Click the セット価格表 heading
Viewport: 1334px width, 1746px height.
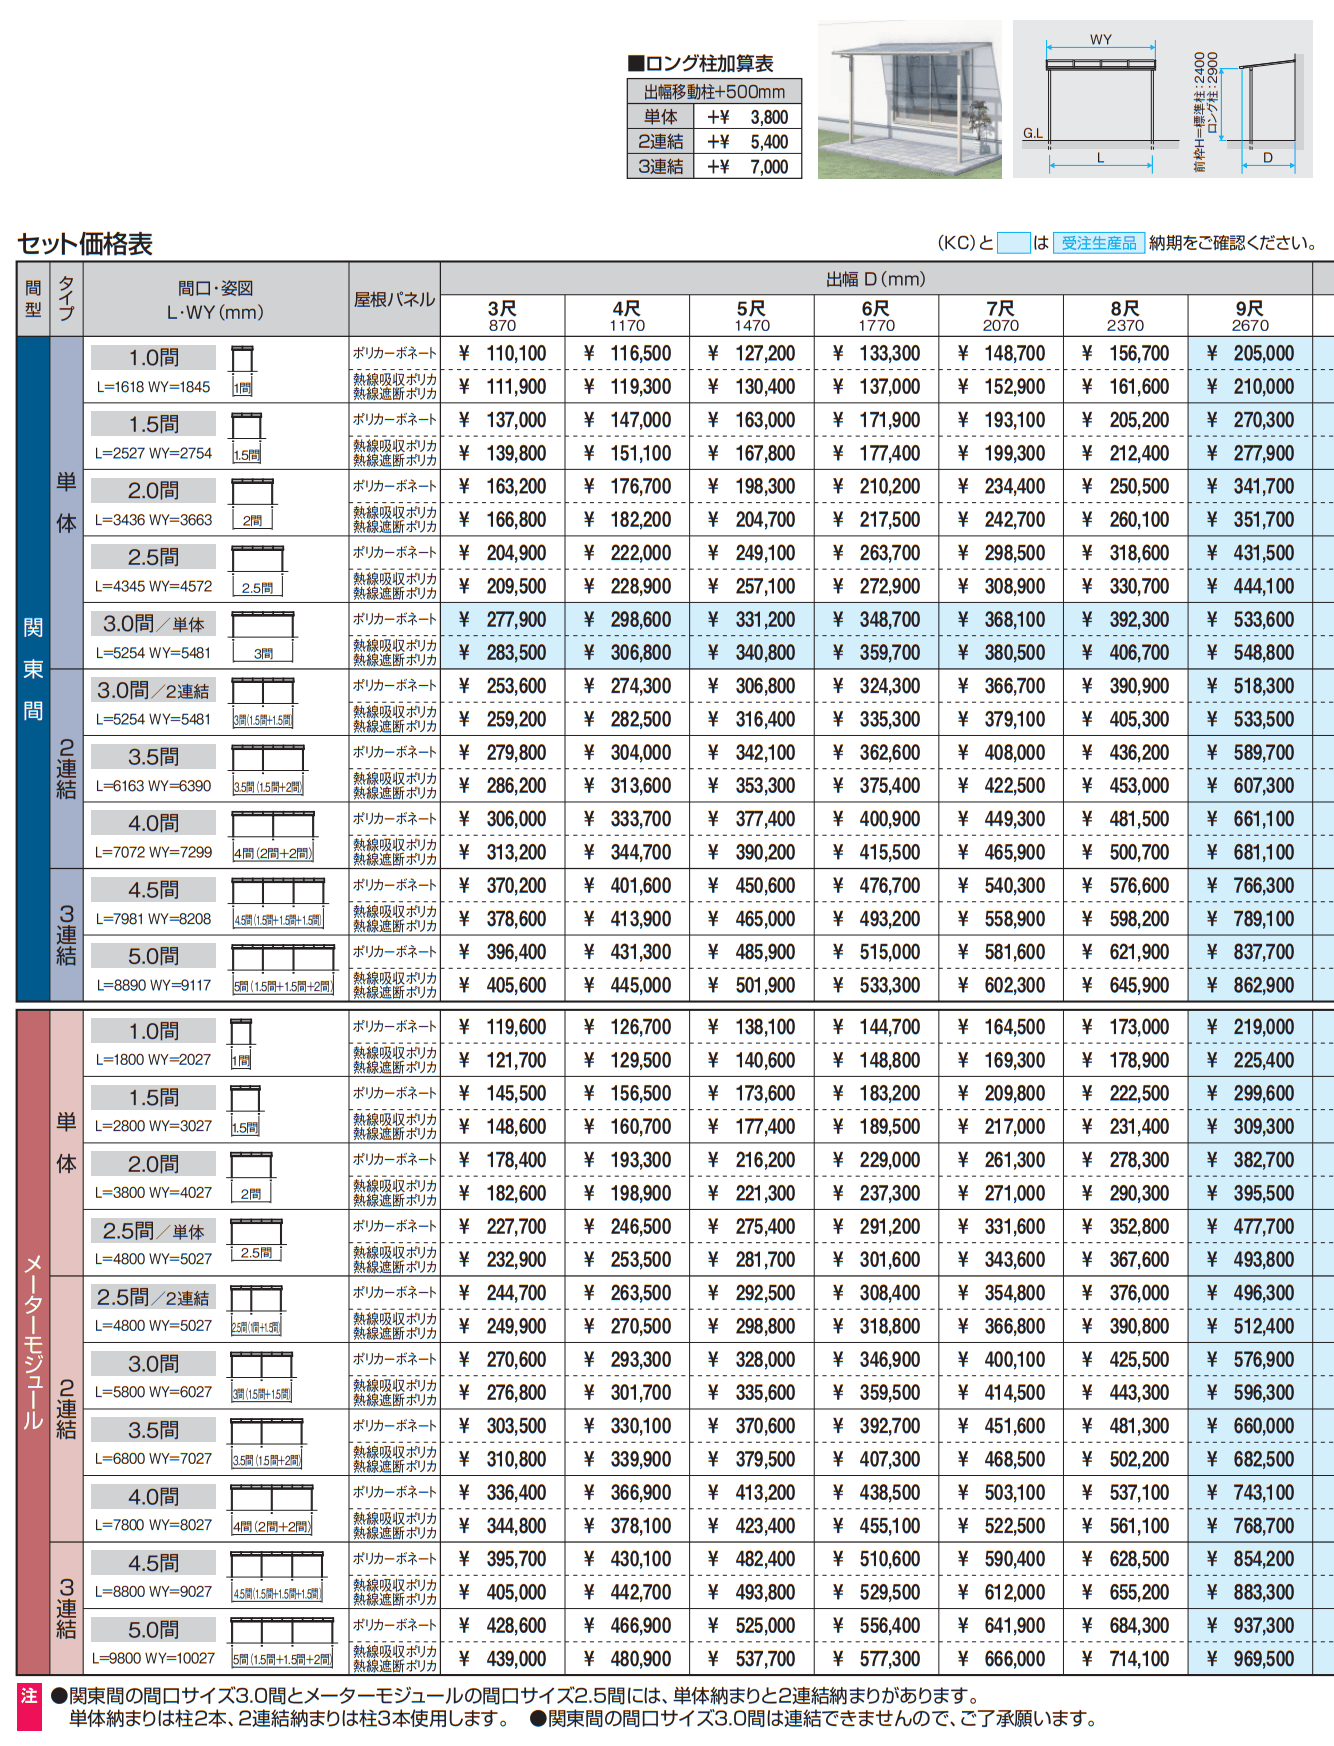tap(85, 243)
